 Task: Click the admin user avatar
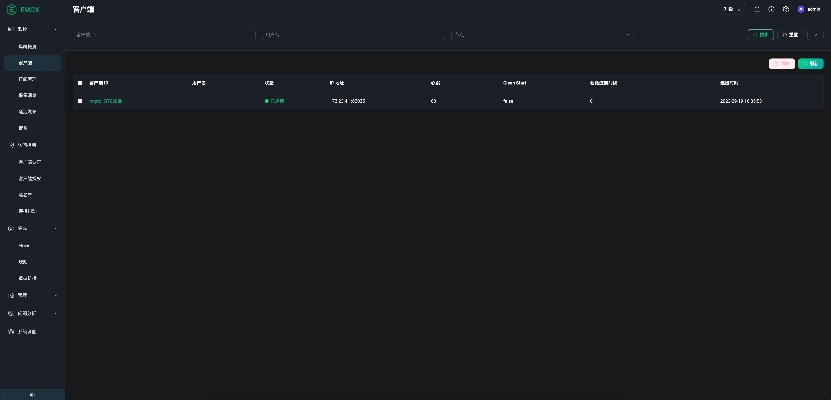(x=800, y=9)
